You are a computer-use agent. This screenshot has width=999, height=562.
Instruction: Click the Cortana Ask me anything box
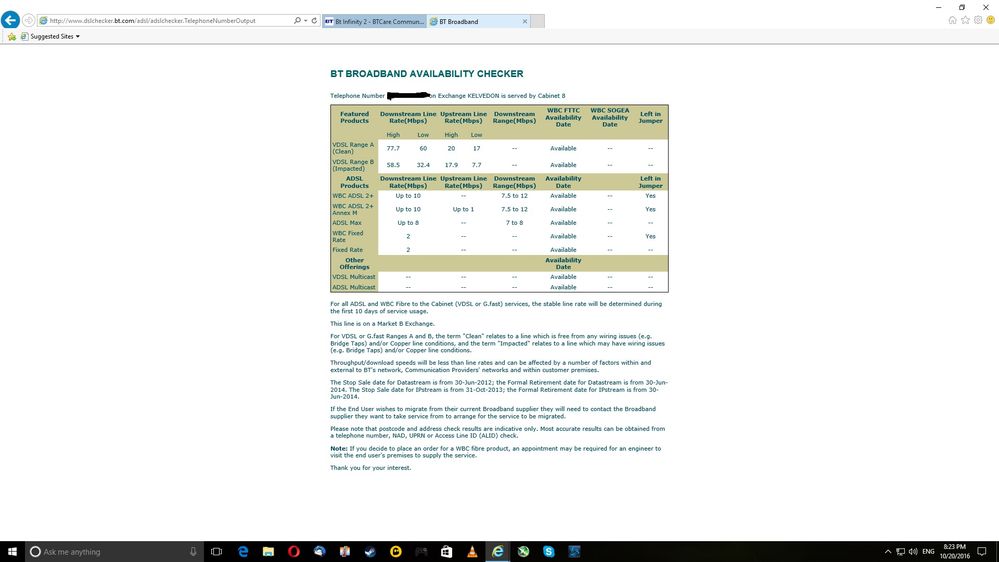pos(115,552)
